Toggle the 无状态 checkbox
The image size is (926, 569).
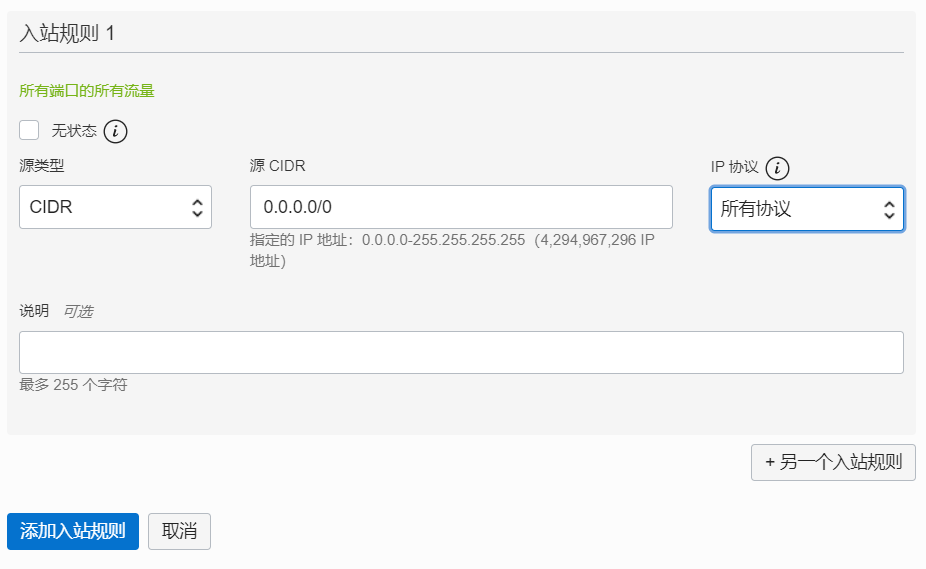[x=29, y=130]
